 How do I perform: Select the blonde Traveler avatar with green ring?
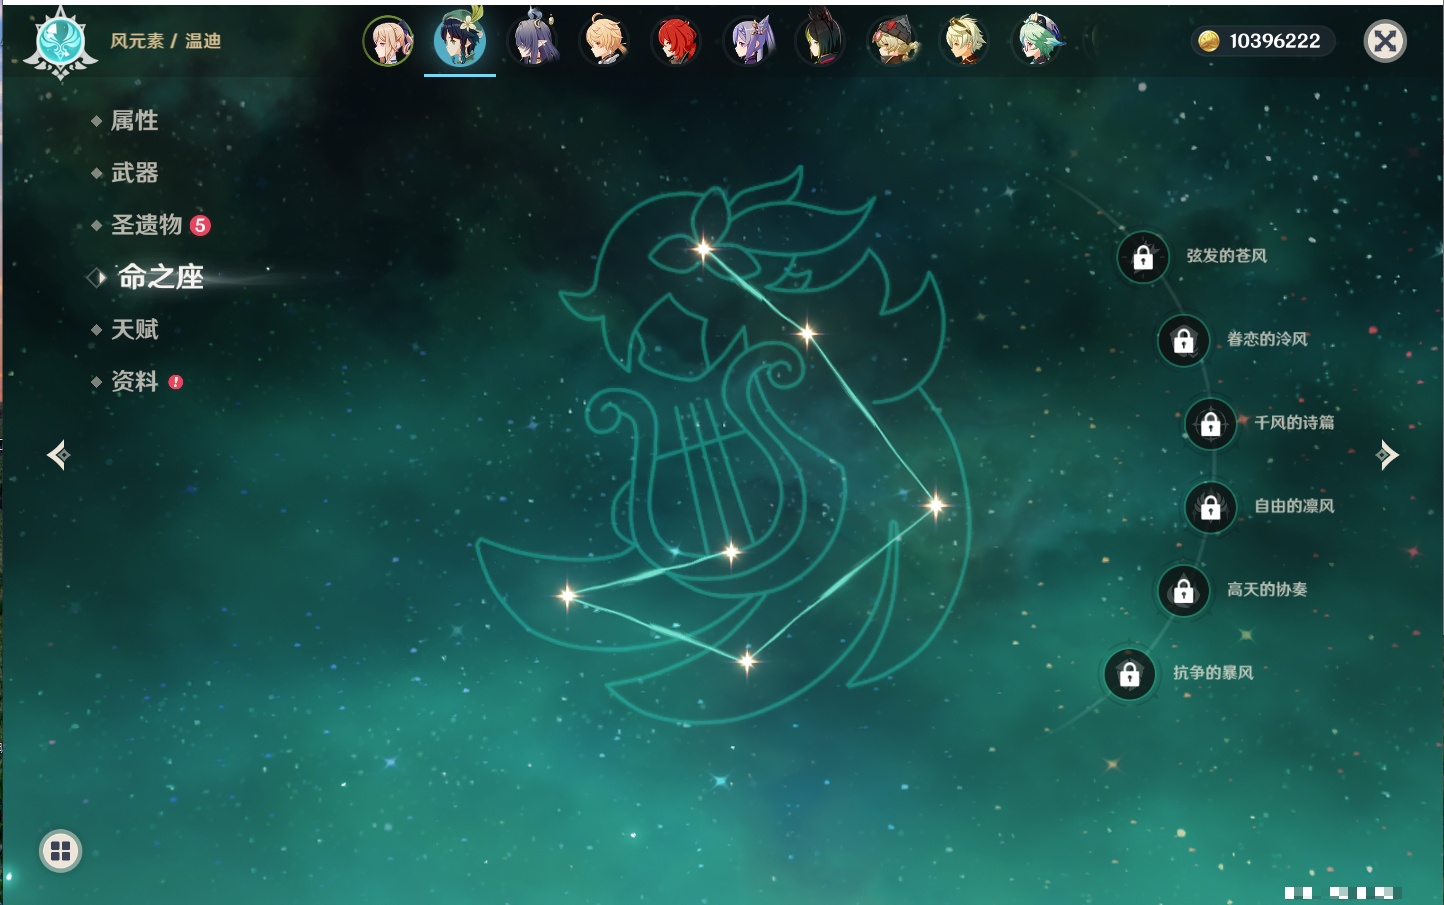[388, 41]
